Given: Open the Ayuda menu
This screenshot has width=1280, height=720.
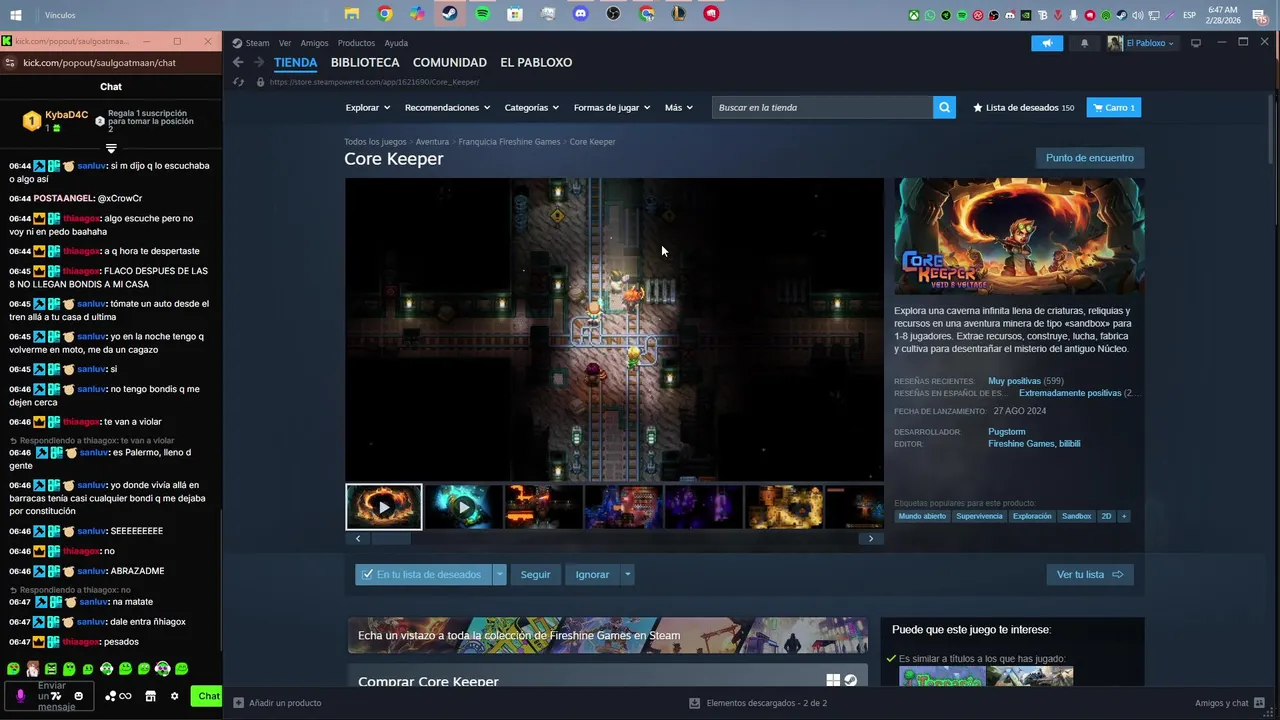Looking at the screenshot, I should coord(396,43).
